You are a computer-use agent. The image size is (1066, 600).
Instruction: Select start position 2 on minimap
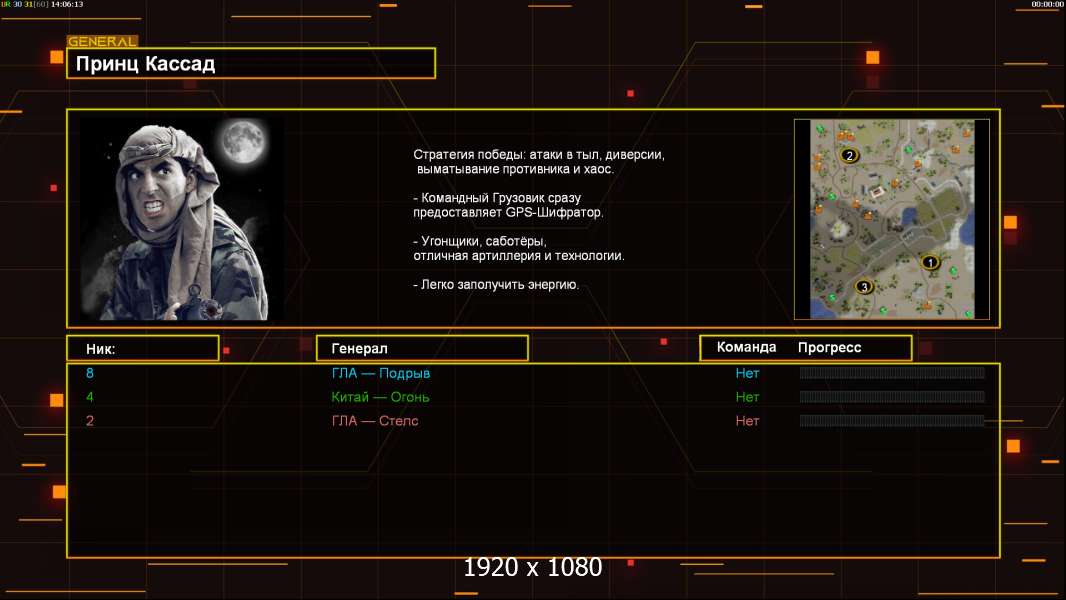[849, 156]
